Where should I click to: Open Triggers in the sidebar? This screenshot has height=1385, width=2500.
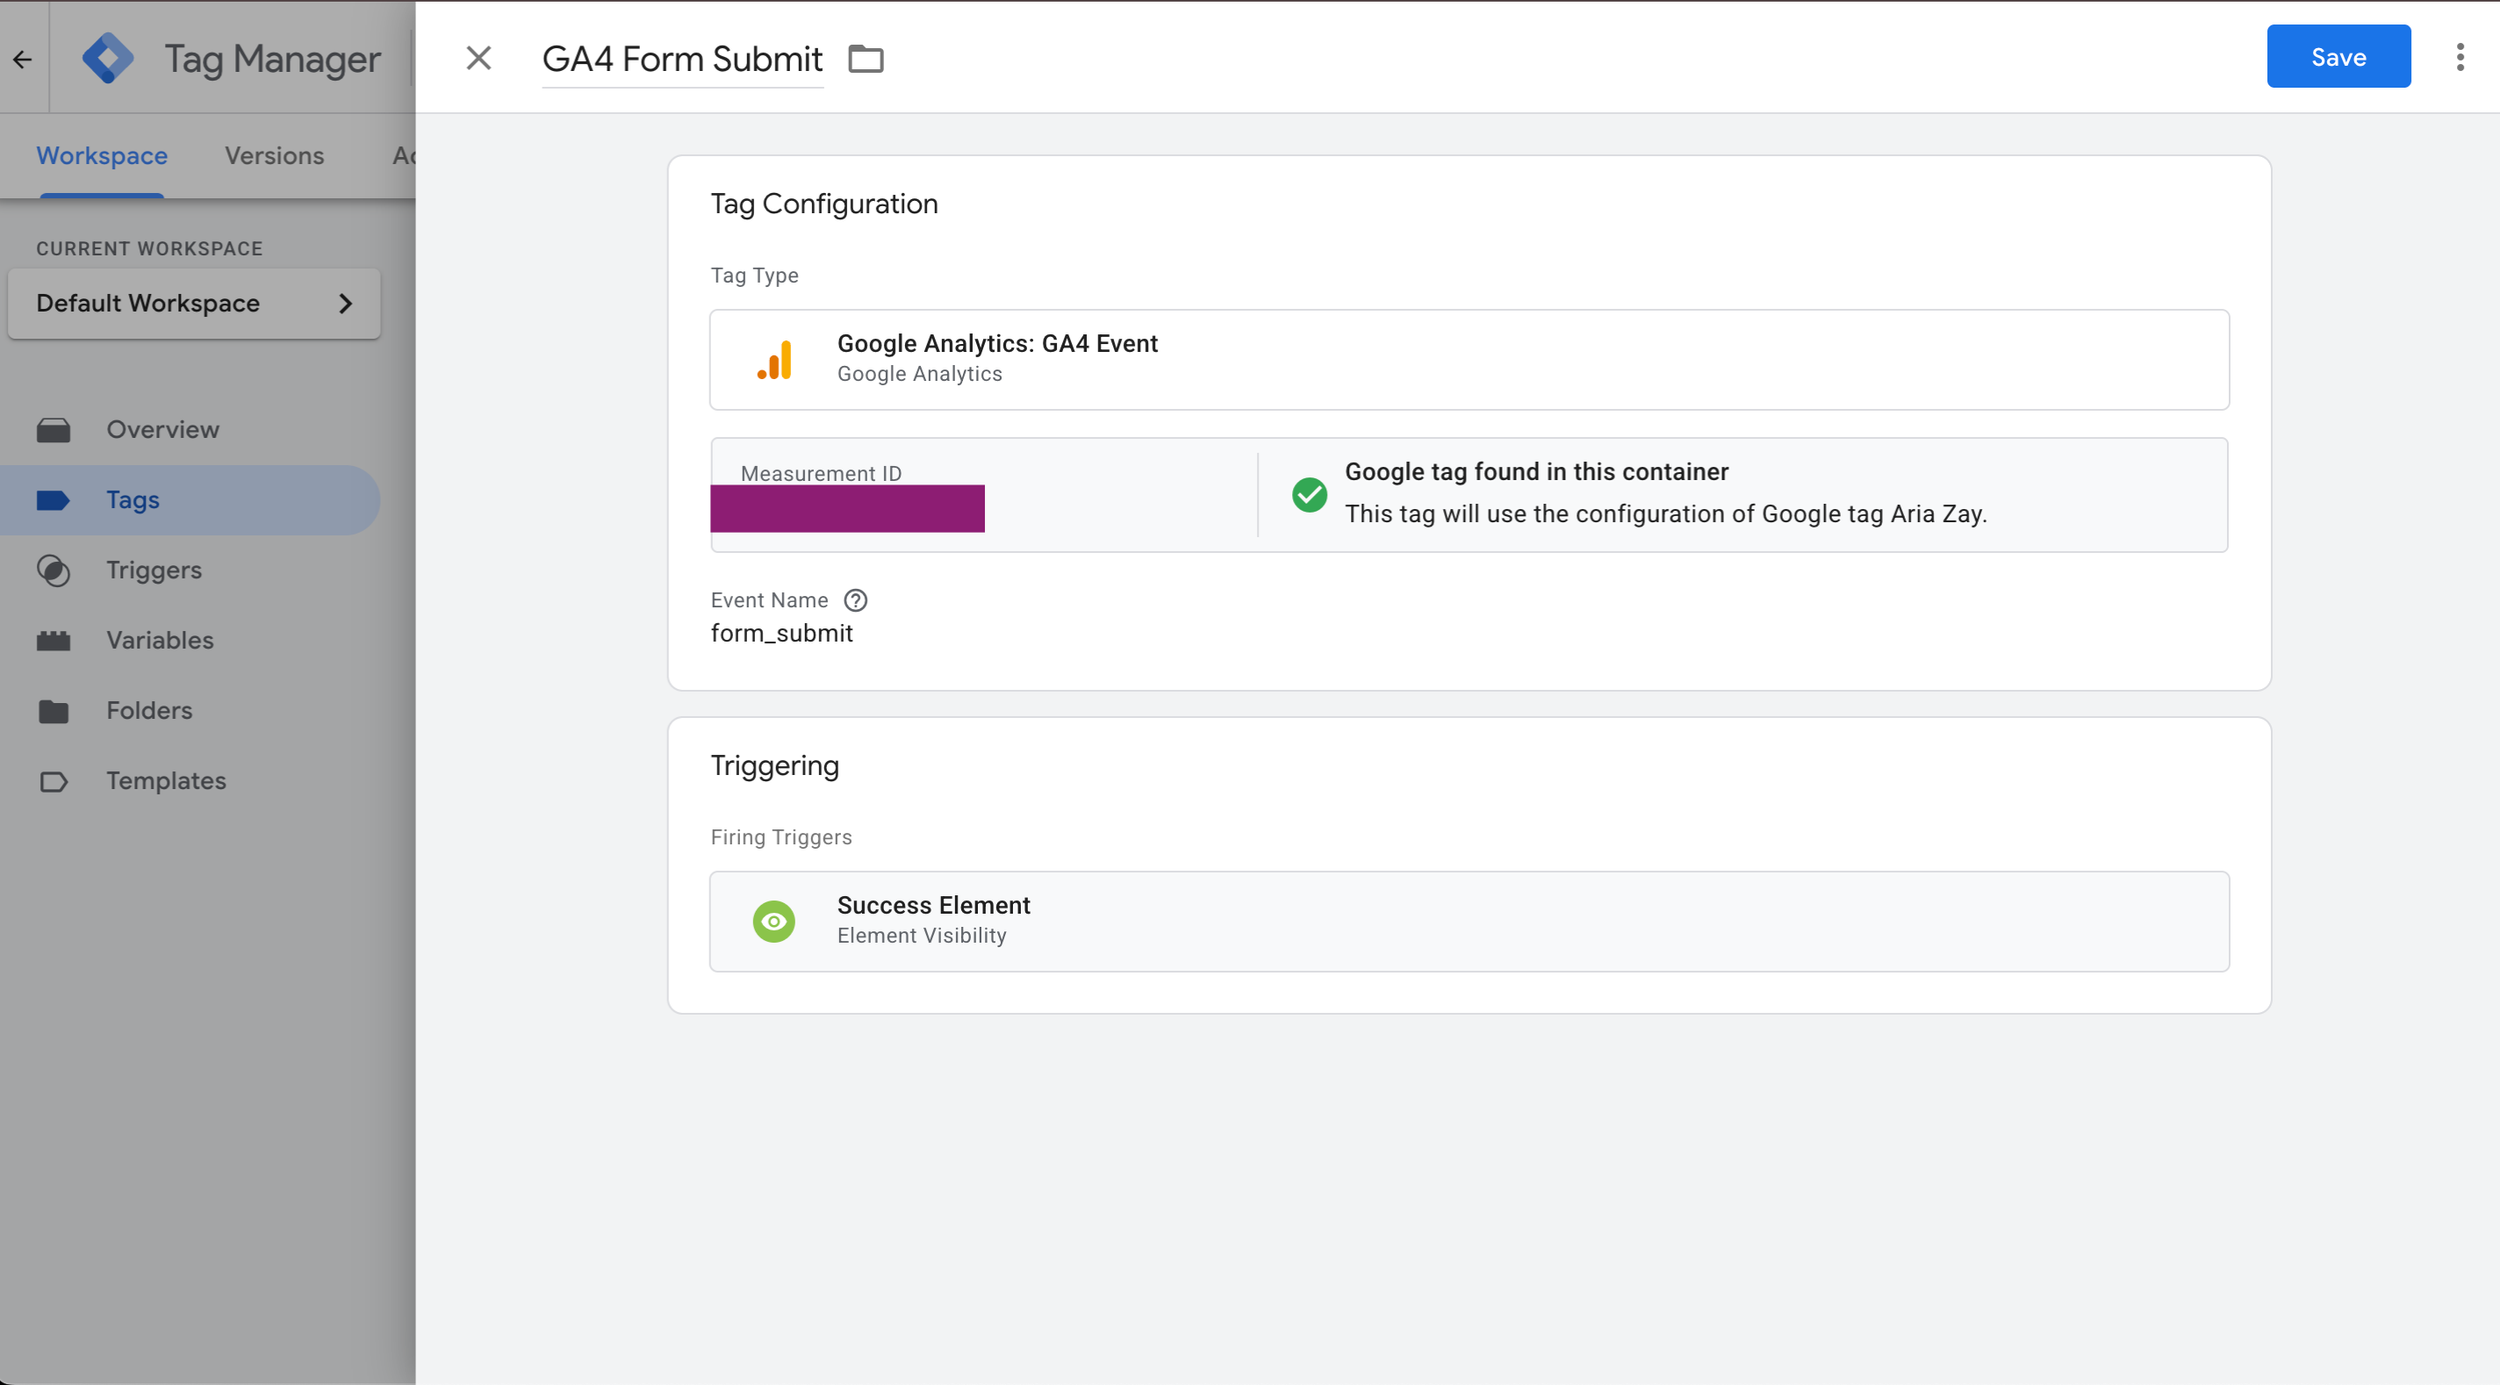(154, 570)
